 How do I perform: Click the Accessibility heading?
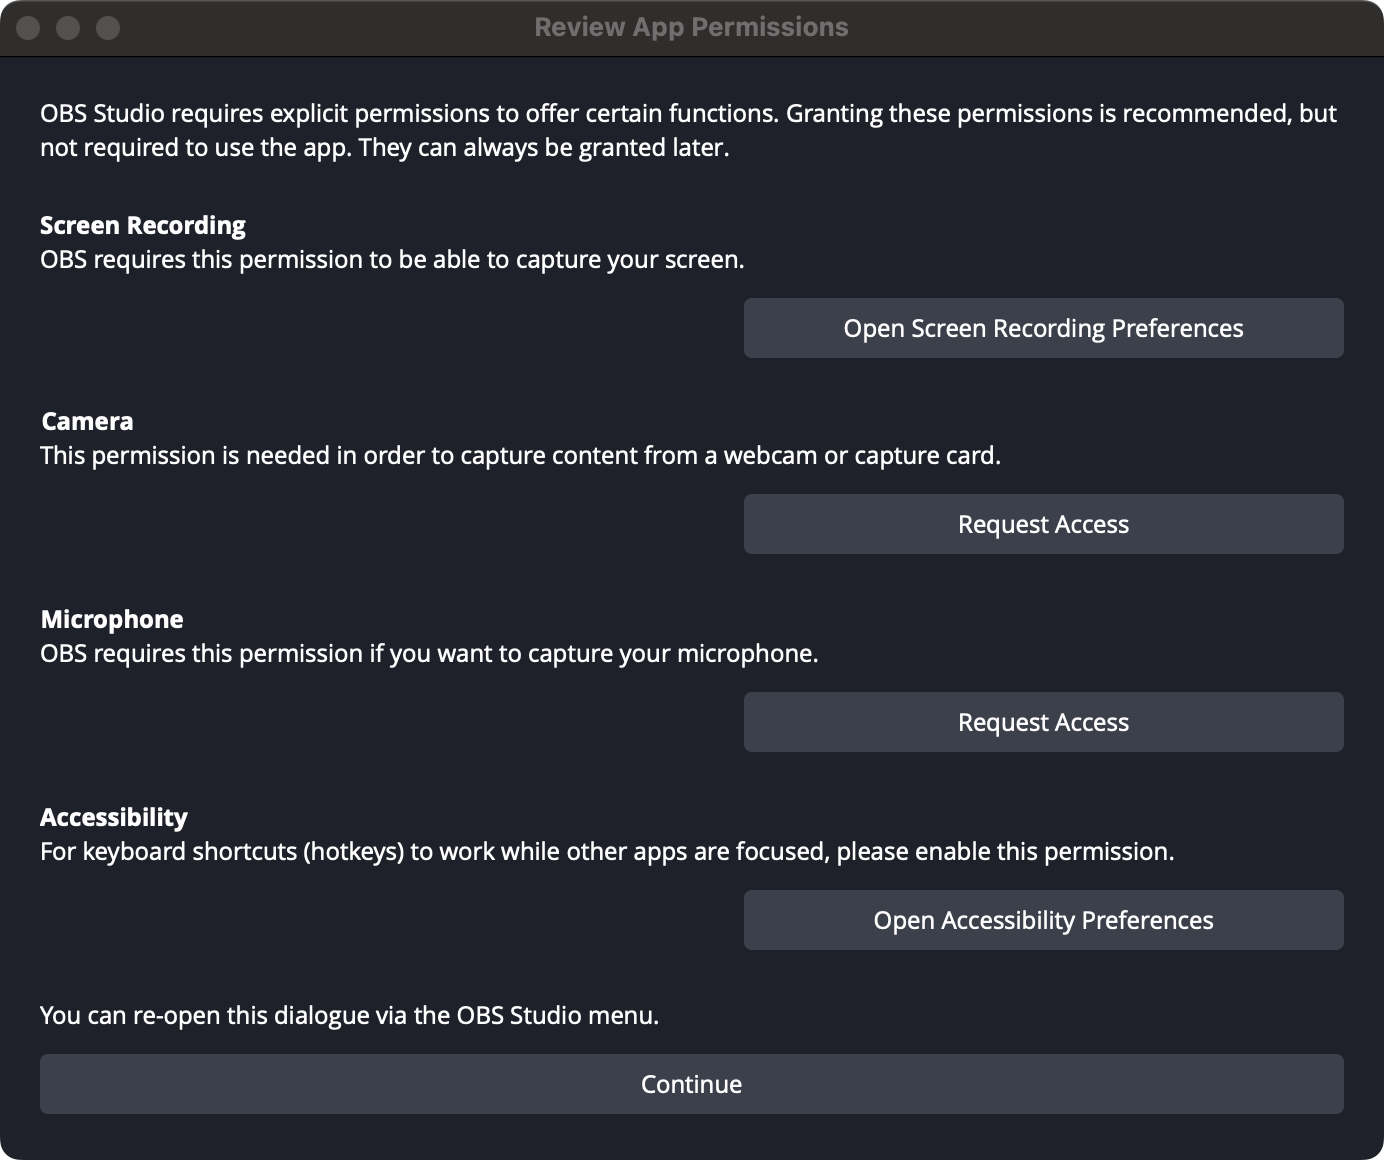tap(114, 817)
